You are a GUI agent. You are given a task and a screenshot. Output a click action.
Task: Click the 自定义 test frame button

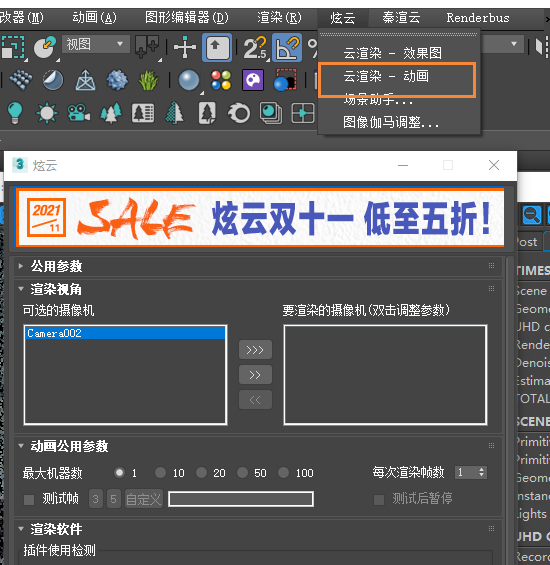144,499
